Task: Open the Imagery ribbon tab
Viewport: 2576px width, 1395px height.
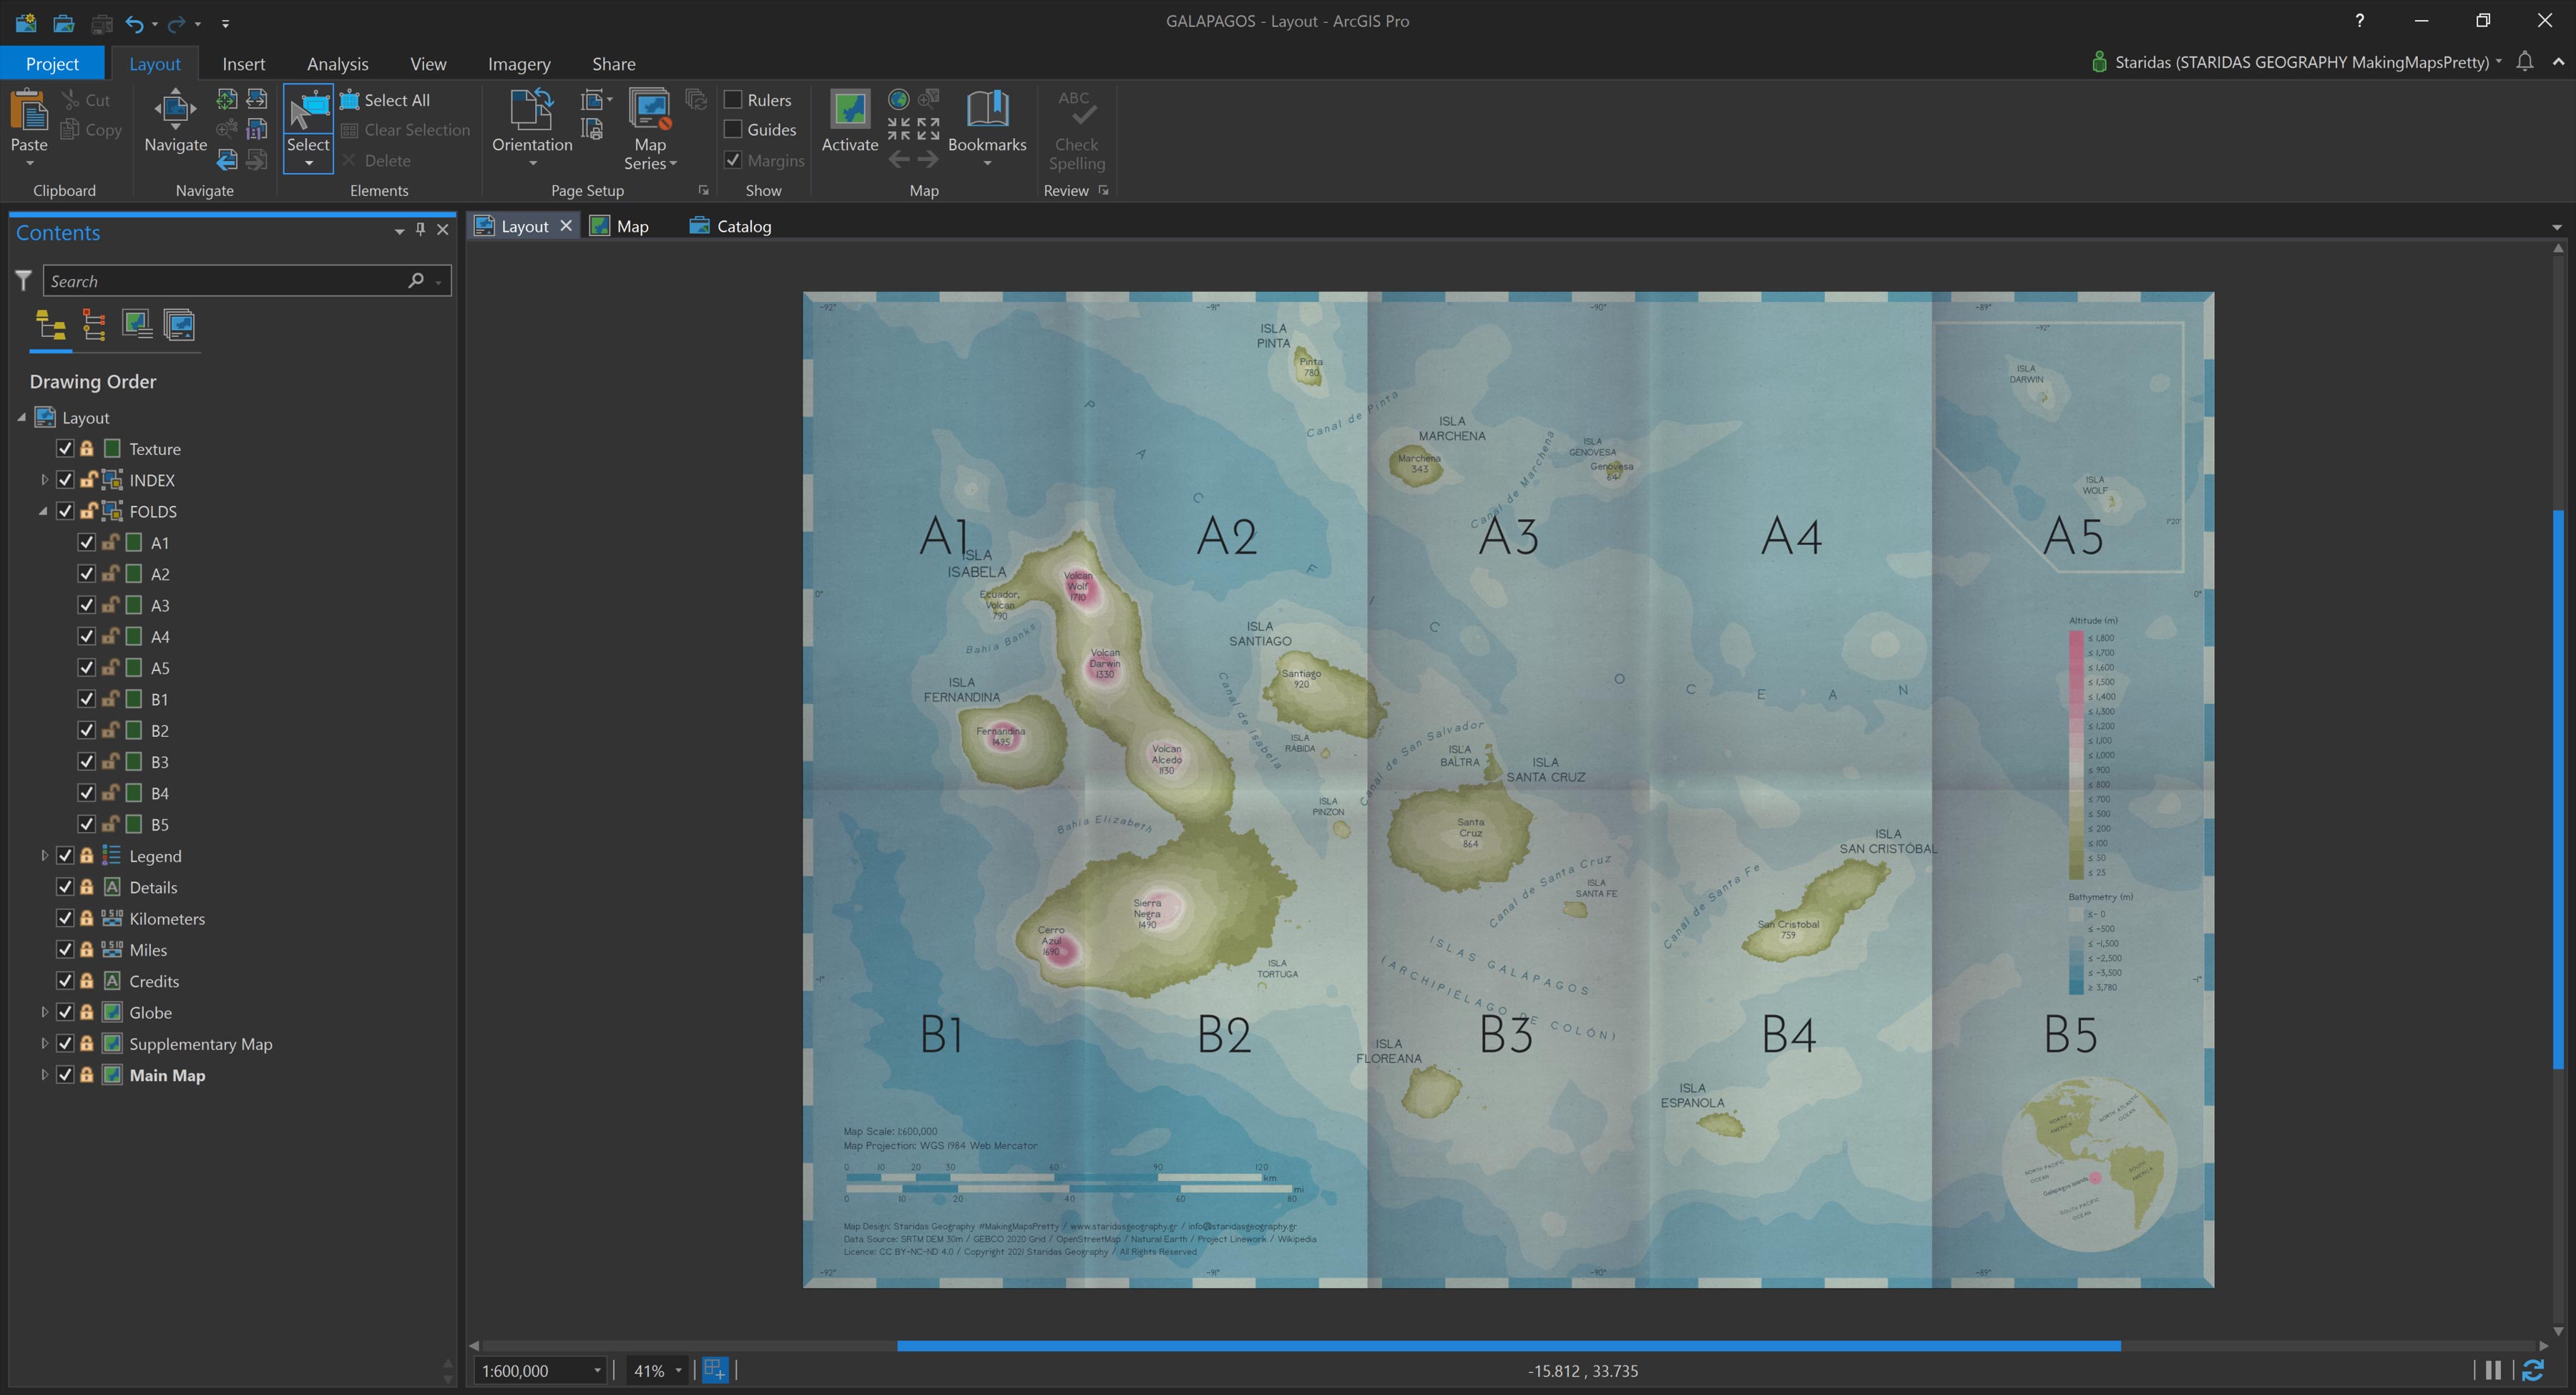Action: click(x=518, y=63)
